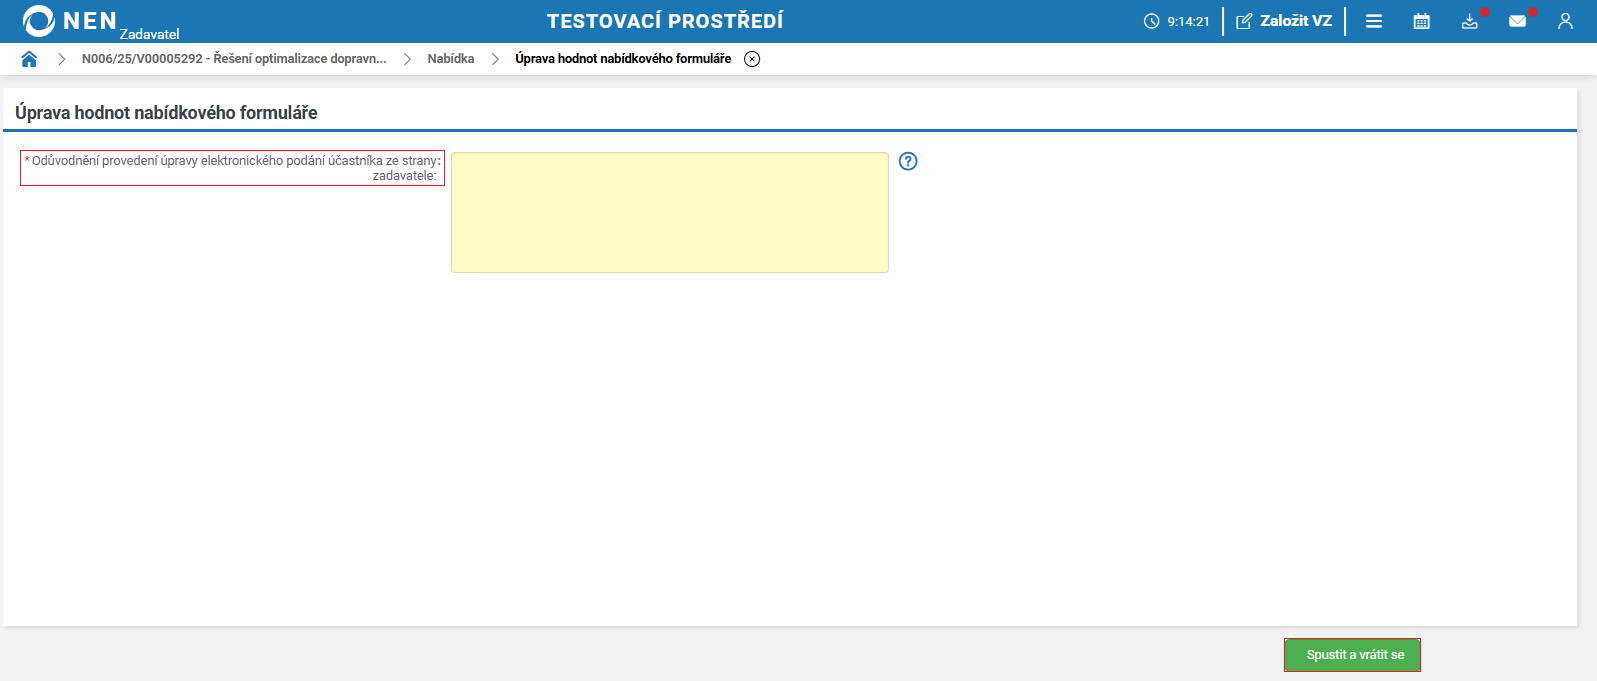Click the page heading Úprava hodnot nabídkového formuláře

pyautogui.click(x=166, y=113)
